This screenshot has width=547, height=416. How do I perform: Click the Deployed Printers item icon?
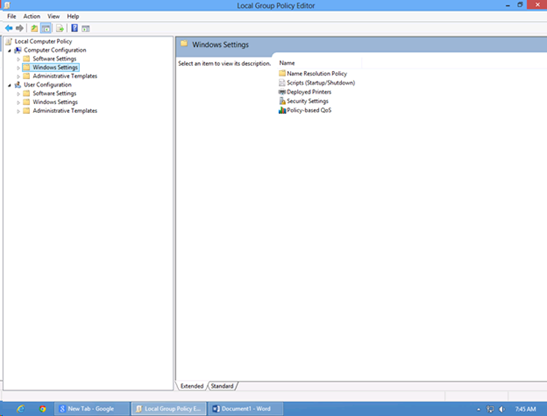(x=282, y=92)
